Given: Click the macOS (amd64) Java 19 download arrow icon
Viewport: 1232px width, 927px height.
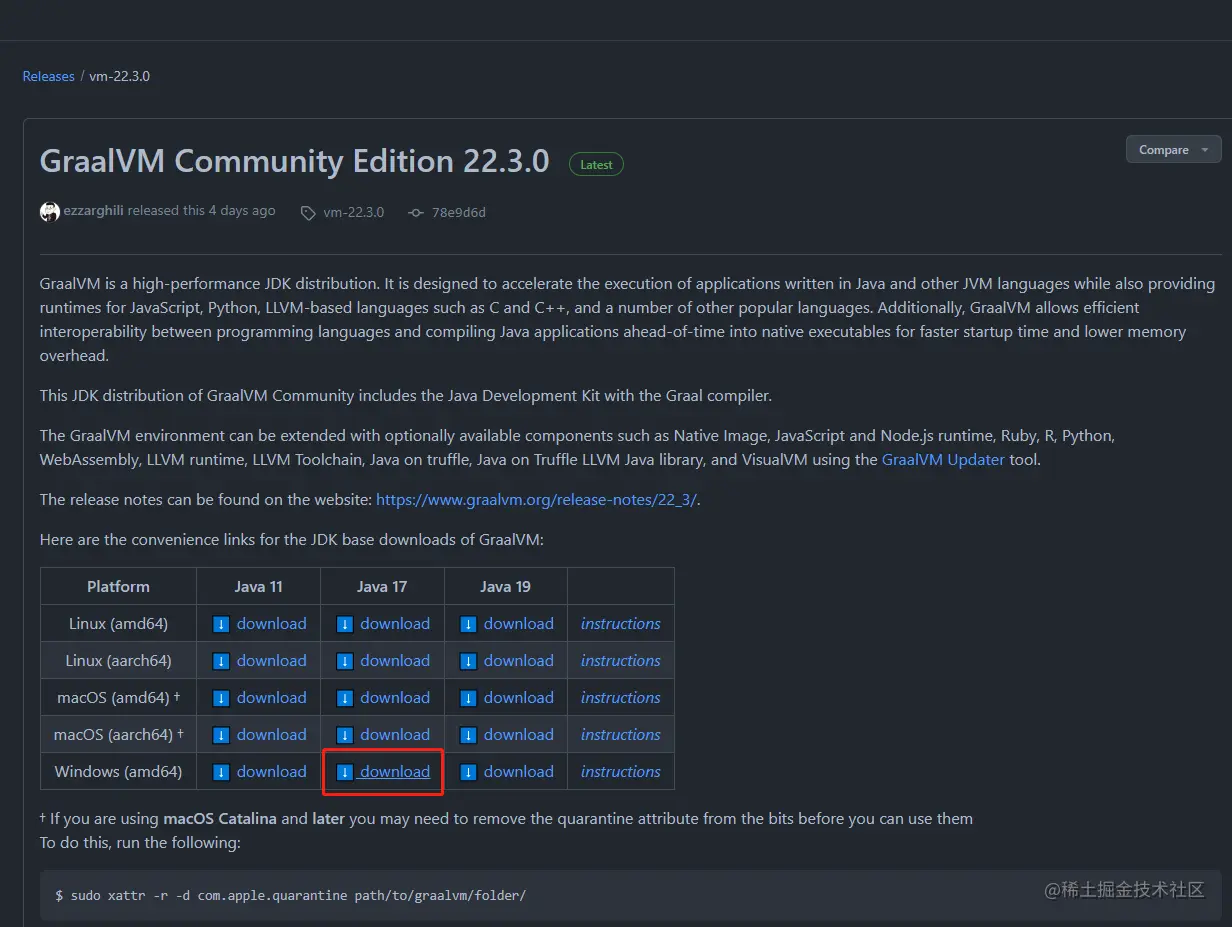Looking at the screenshot, I should [468, 698].
